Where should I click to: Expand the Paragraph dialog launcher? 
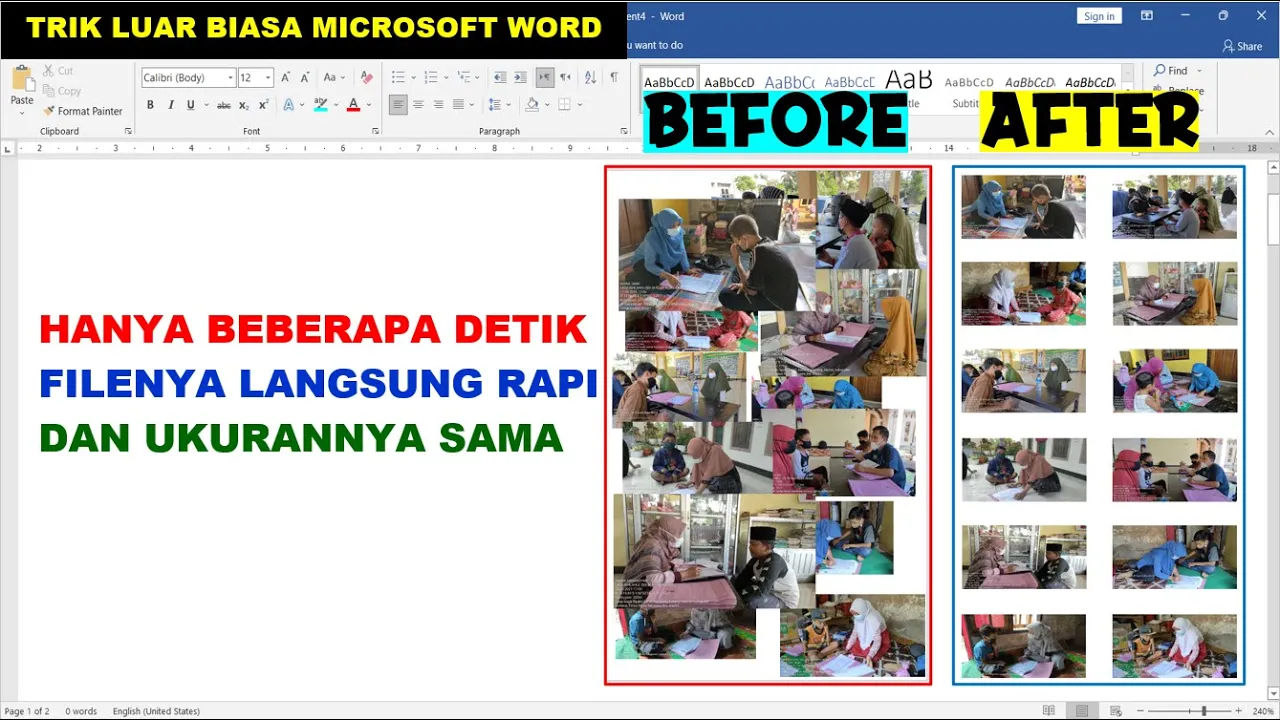pyautogui.click(x=624, y=131)
